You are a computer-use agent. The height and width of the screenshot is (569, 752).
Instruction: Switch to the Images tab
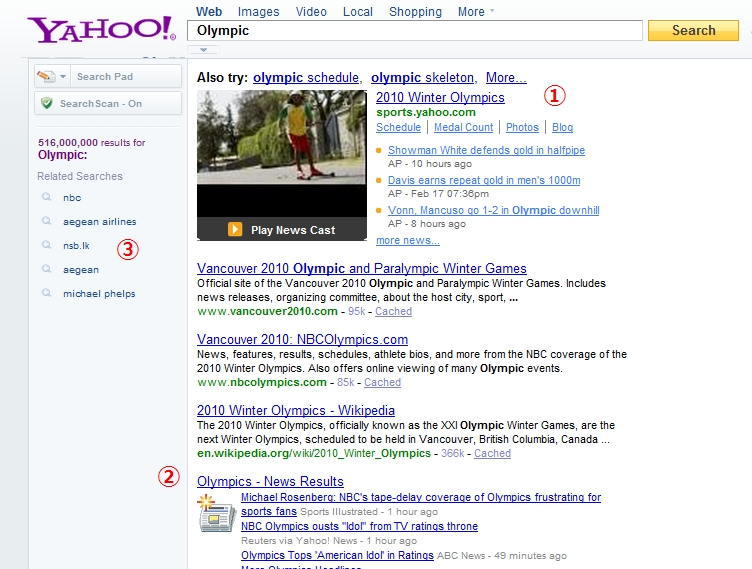(258, 12)
